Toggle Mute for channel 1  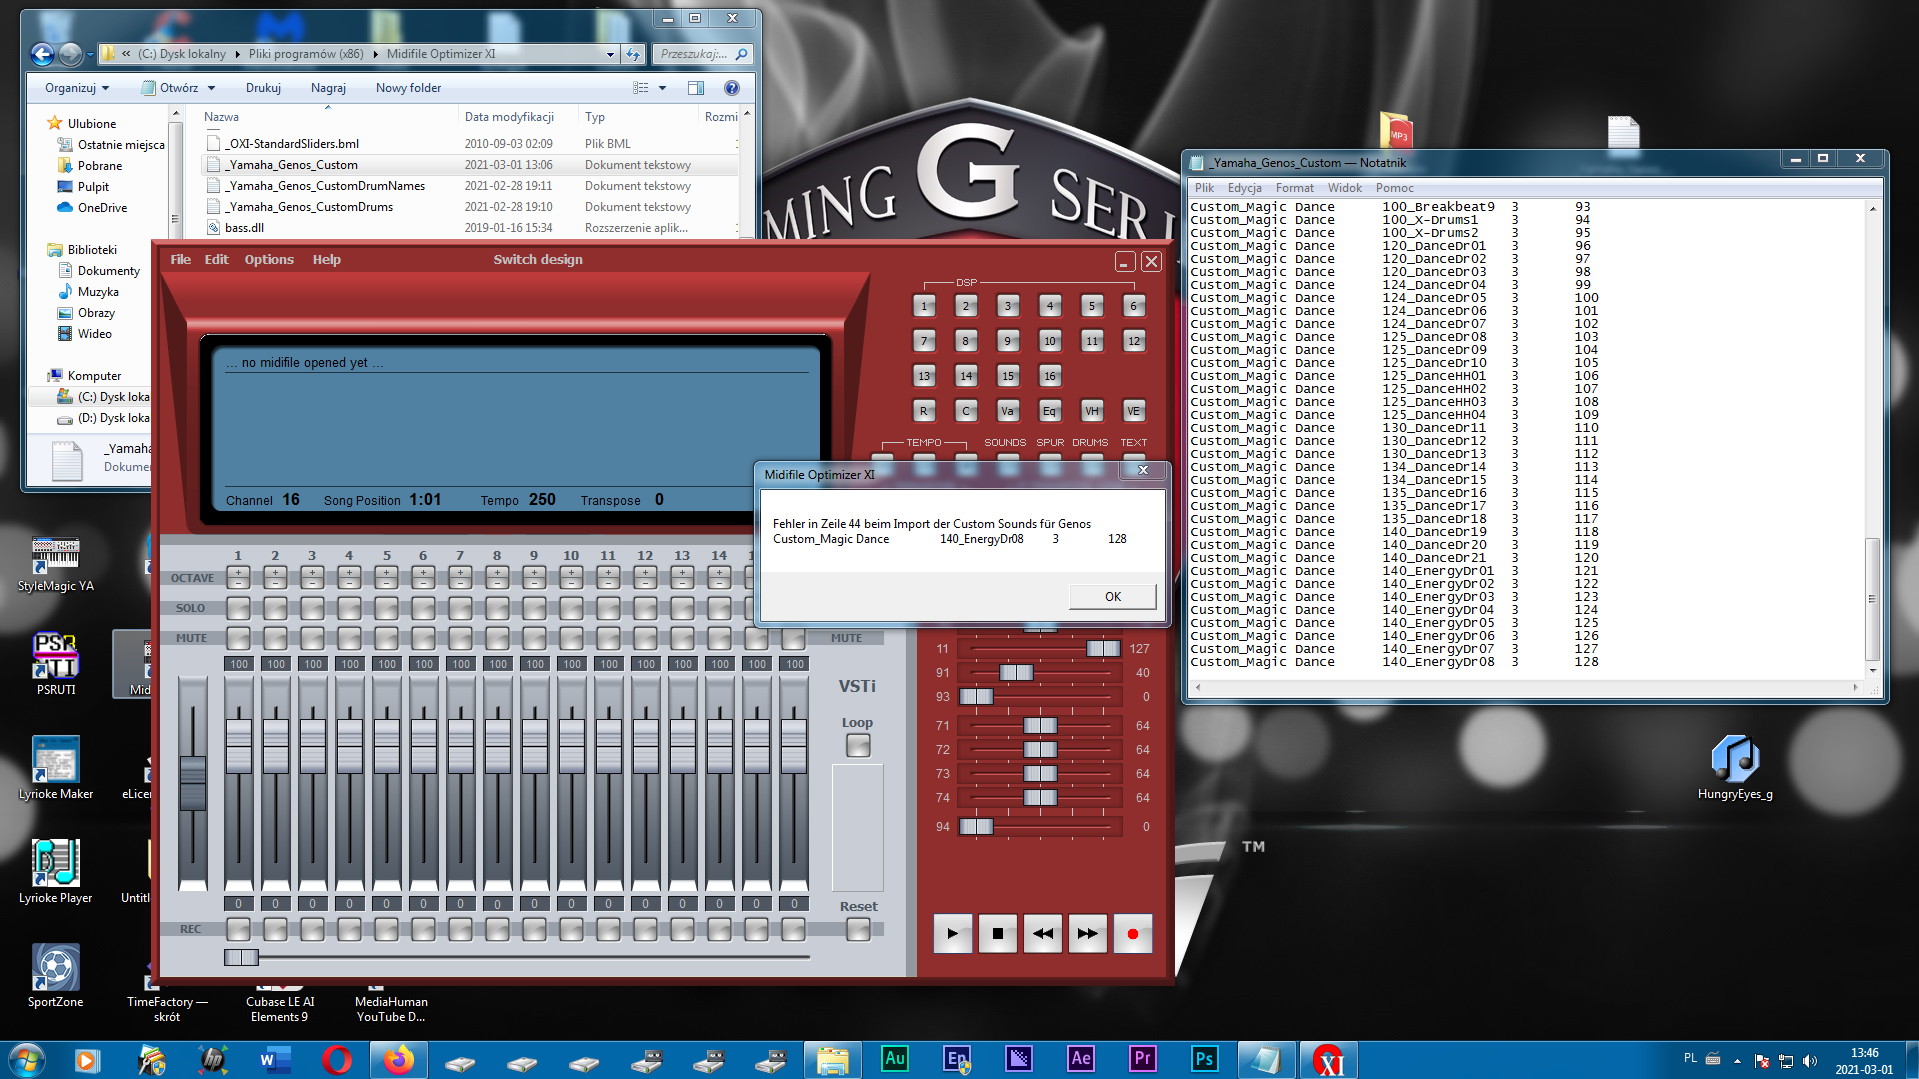(238, 637)
